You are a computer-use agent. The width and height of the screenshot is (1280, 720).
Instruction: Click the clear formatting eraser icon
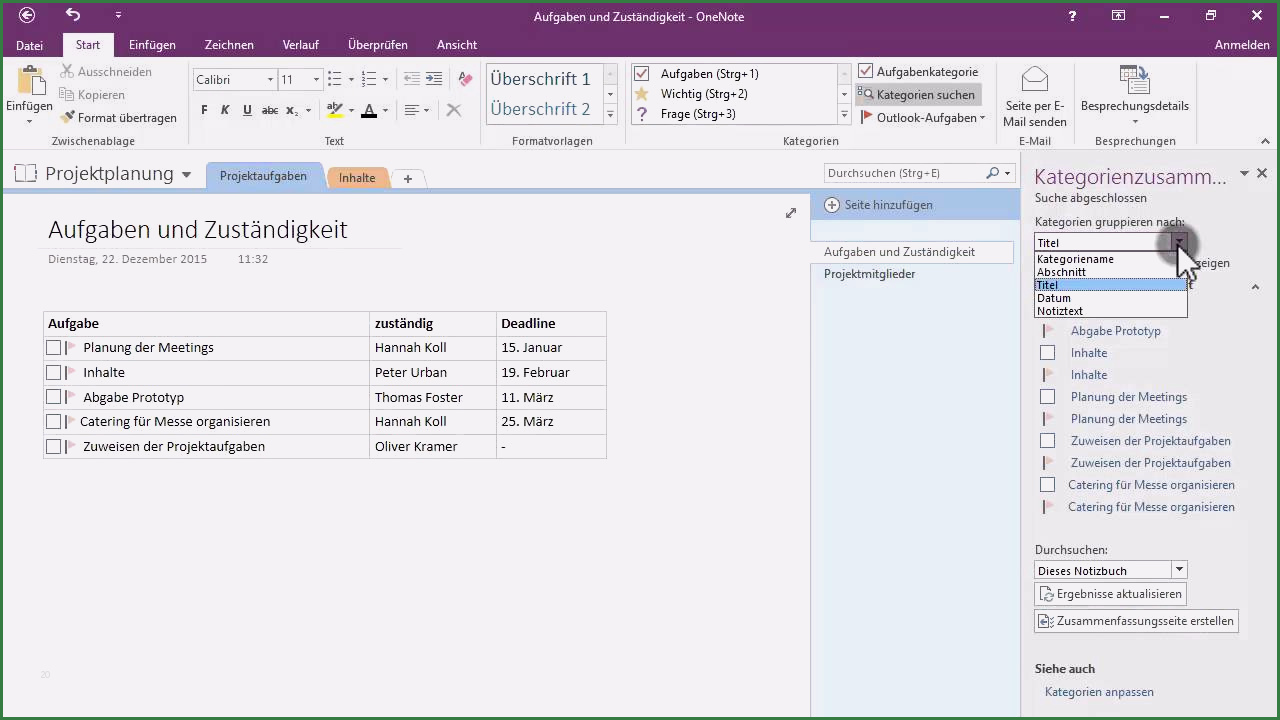coord(464,79)
